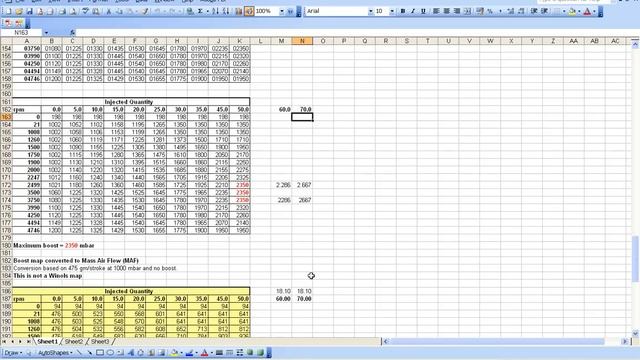This screenshot has height=360, width=640.
Task: Run the Spelling check icon
Action: point(85,11)
